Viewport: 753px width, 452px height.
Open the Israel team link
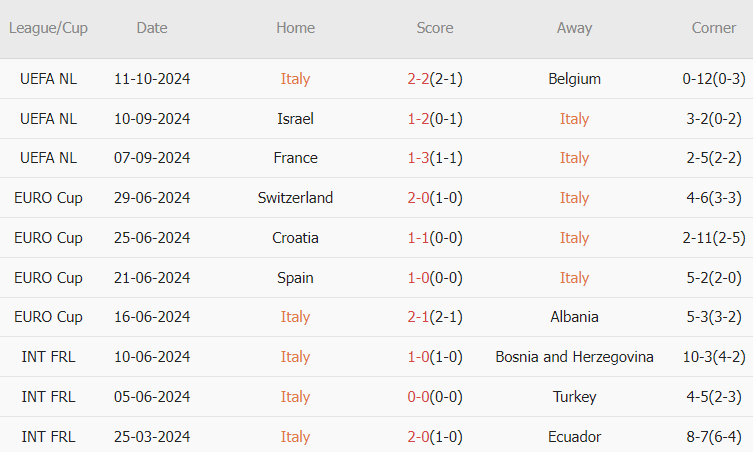click(295, 119)
